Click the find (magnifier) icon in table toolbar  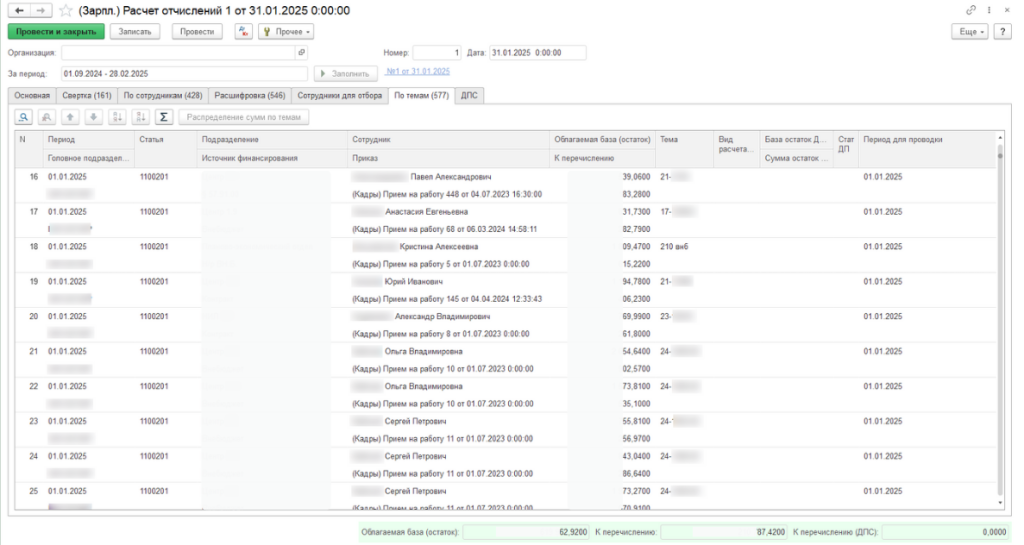point(22,117)
